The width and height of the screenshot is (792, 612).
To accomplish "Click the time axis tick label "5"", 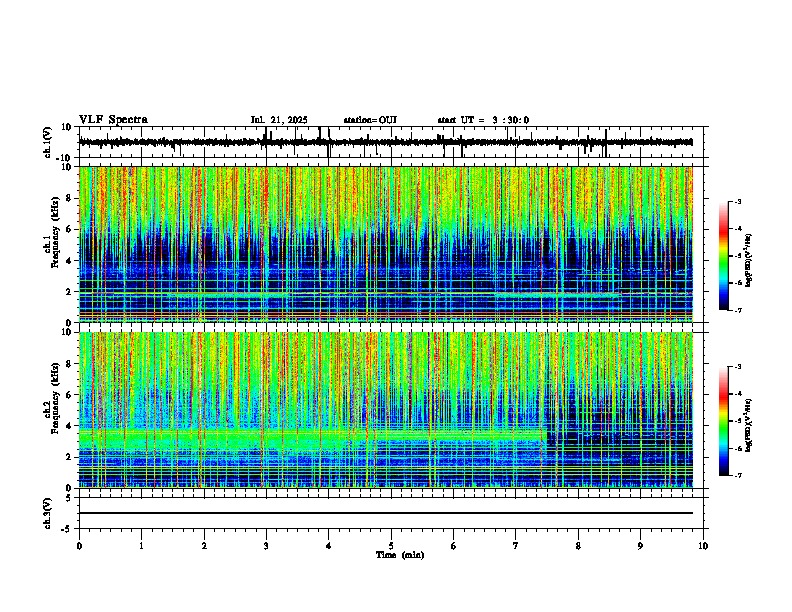I will (391, 546).
